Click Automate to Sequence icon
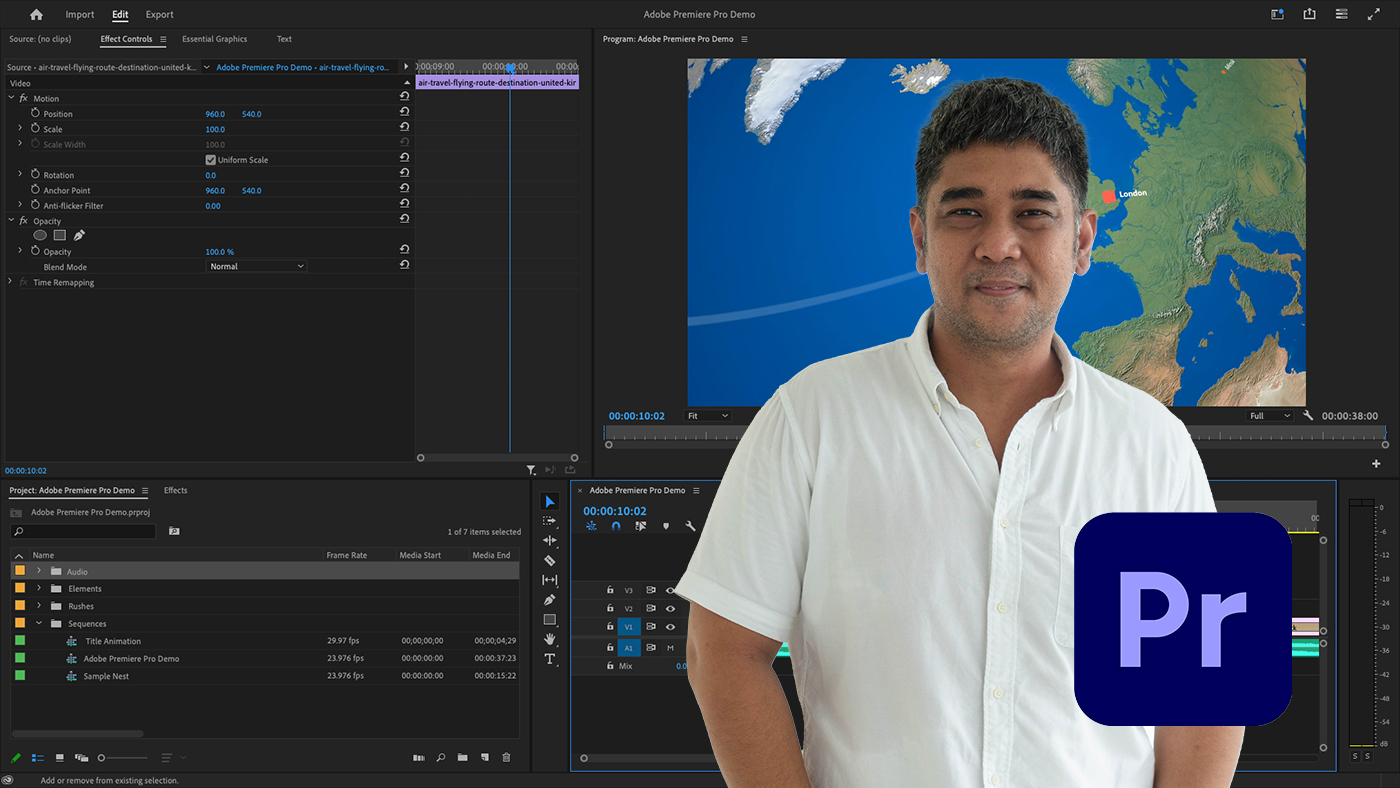The image size is (1400, 788). point(419,758)
